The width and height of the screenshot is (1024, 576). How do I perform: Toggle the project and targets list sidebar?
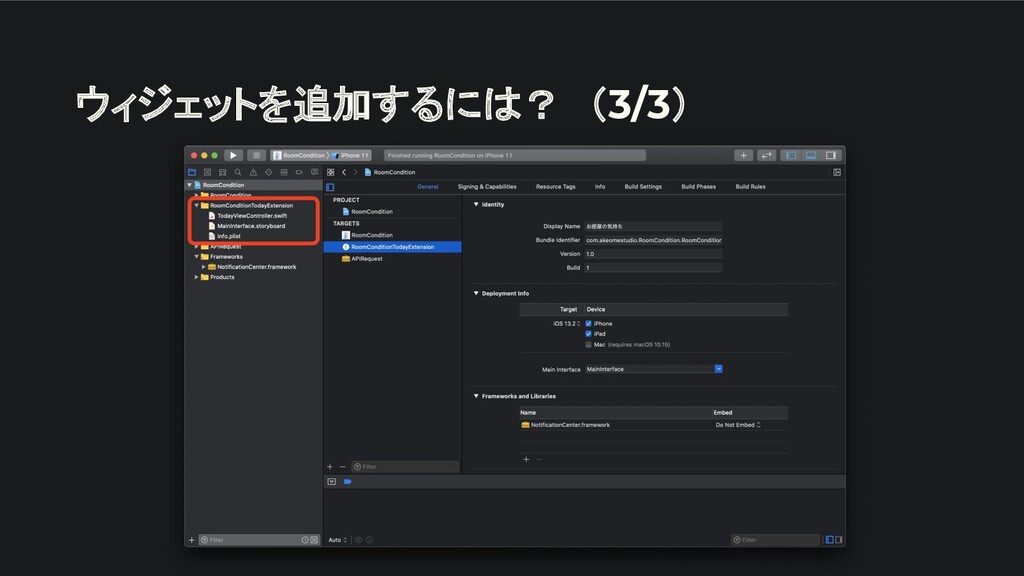click(x=330, y=187)
